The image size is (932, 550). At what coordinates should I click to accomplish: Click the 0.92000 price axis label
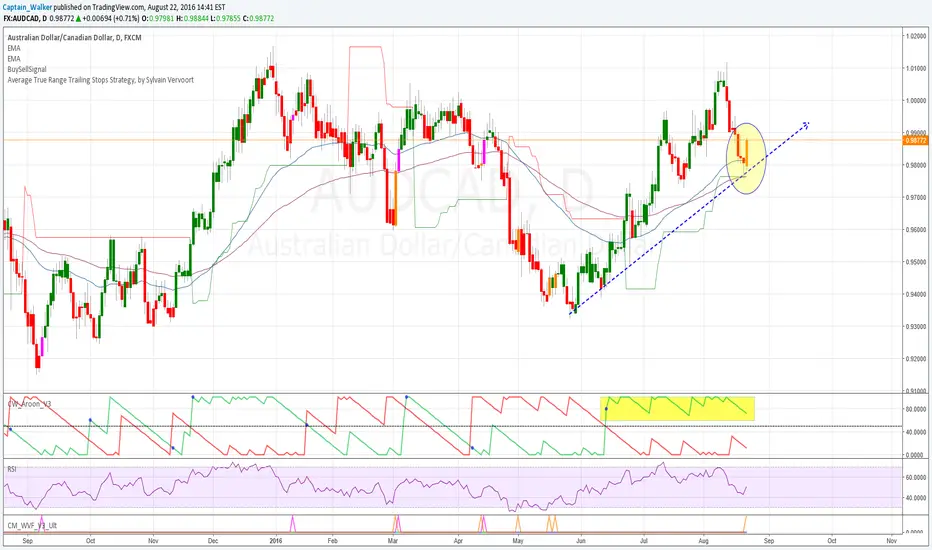pos(916,359)
